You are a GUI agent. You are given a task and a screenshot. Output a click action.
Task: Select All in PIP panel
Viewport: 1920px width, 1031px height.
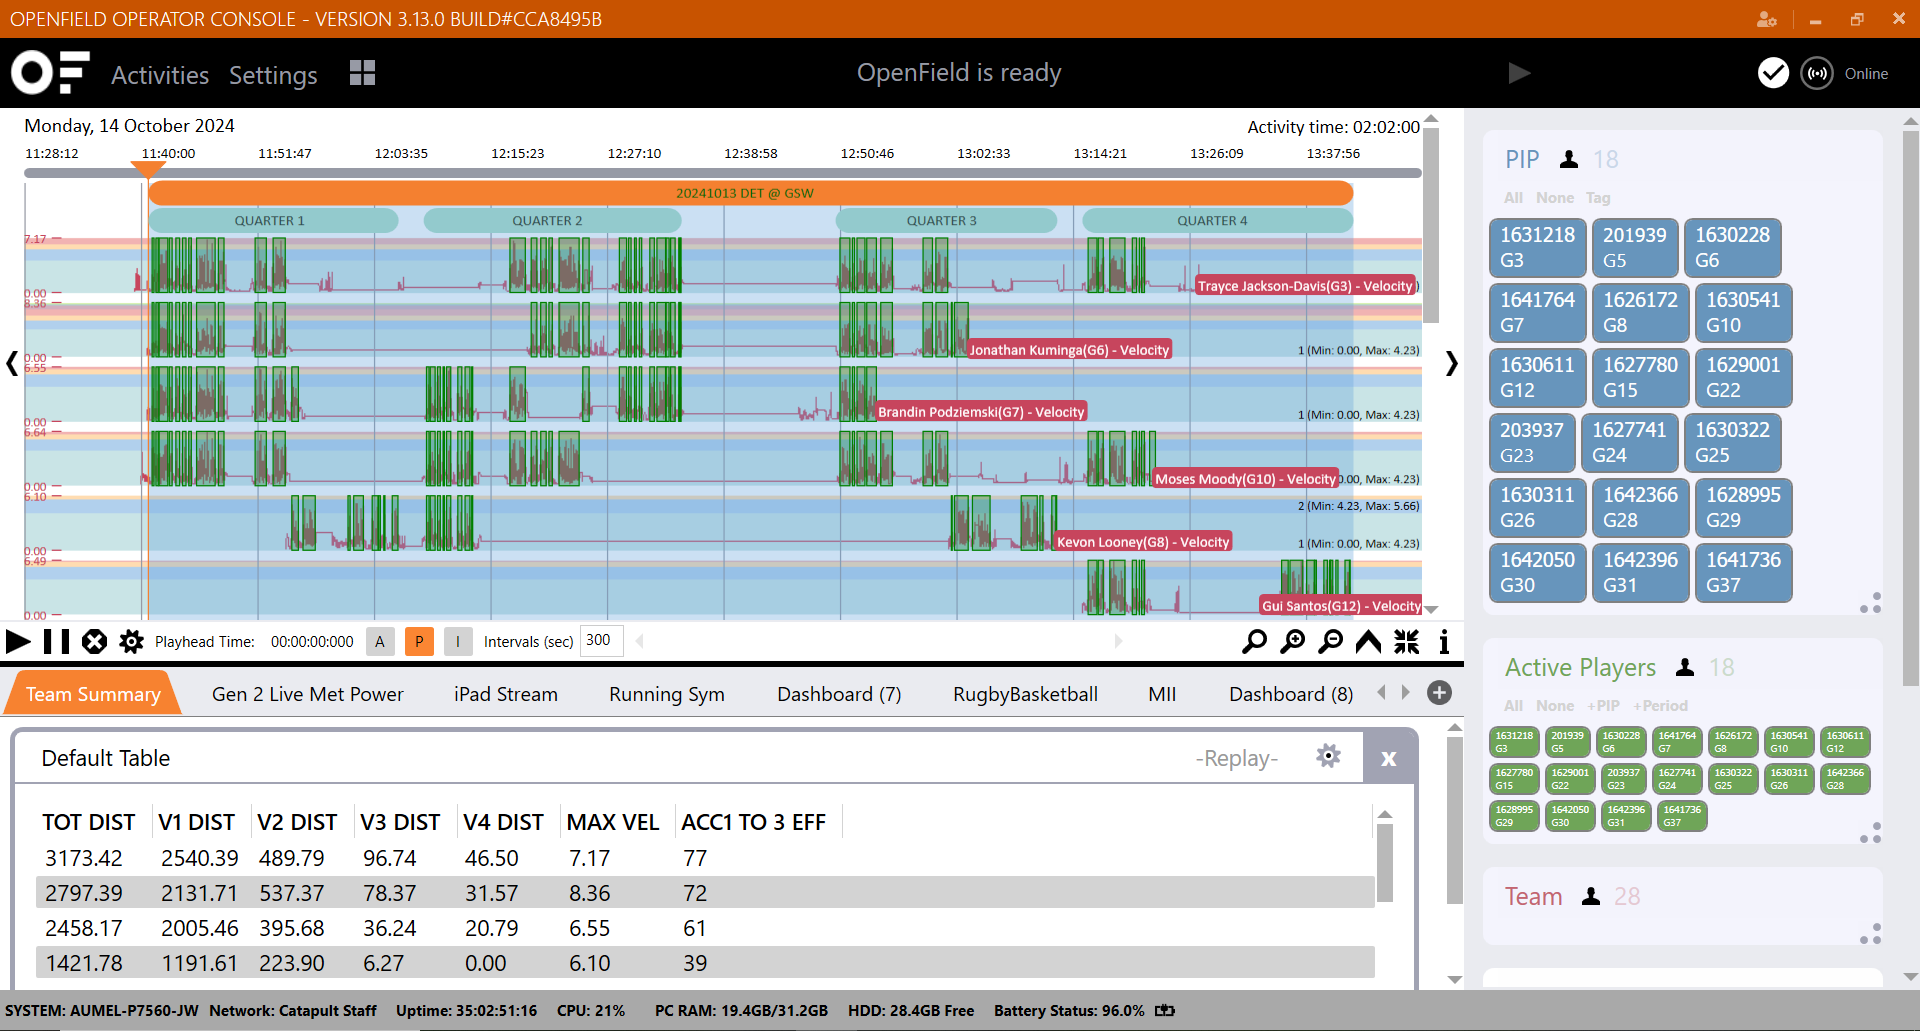[1513, 198]
